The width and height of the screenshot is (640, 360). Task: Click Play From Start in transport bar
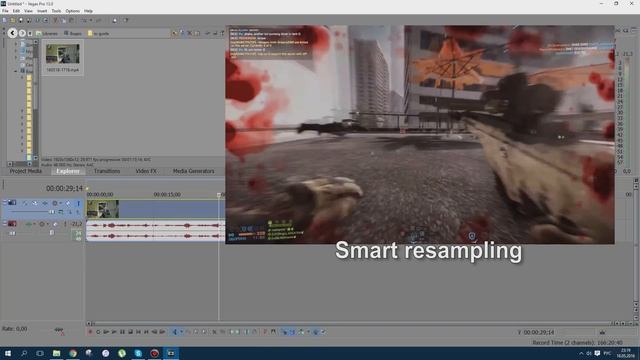(106, 332)
